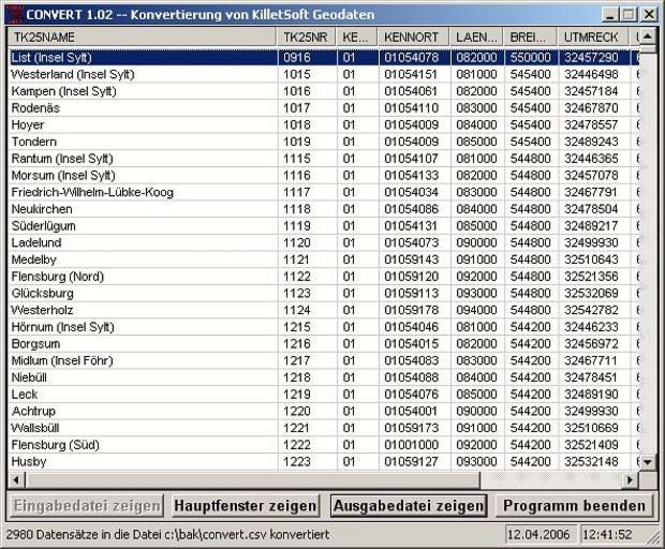Click the Programm beenden button
This screenshot has width=665, height=549.
click(574, 506)
